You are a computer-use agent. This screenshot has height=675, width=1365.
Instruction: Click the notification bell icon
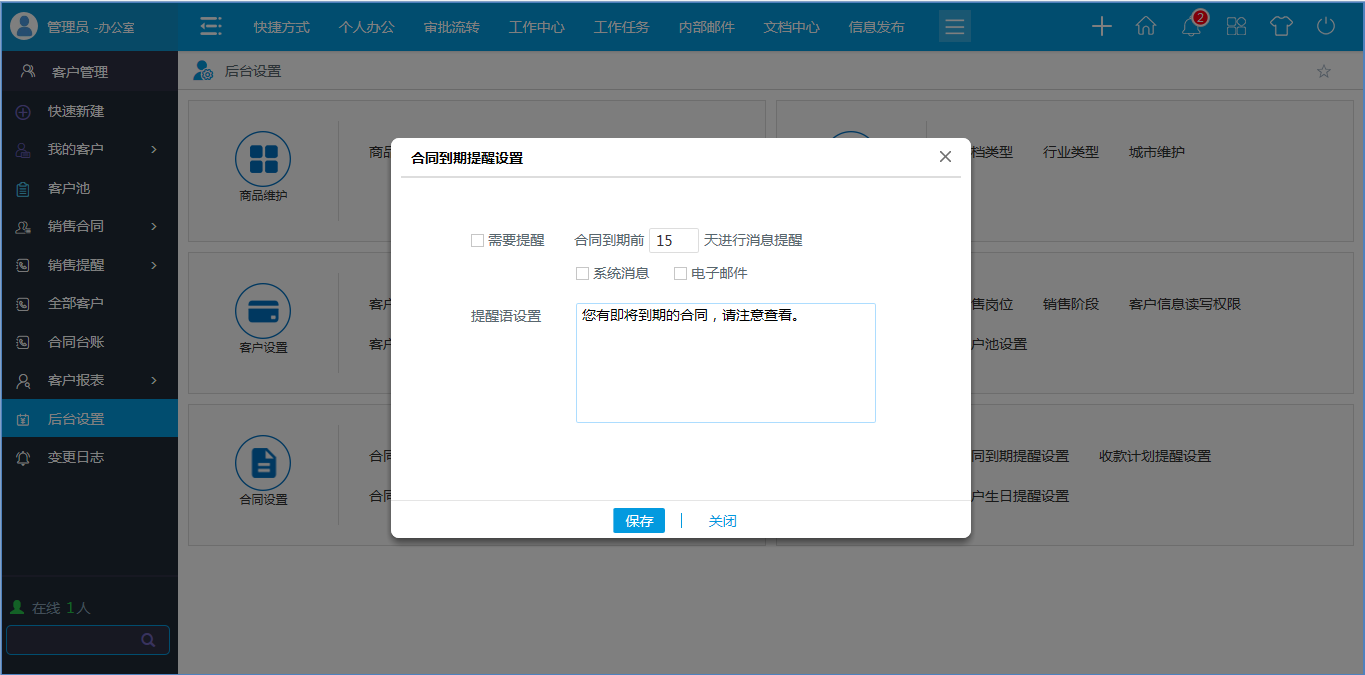click(x=1191, y=27)
